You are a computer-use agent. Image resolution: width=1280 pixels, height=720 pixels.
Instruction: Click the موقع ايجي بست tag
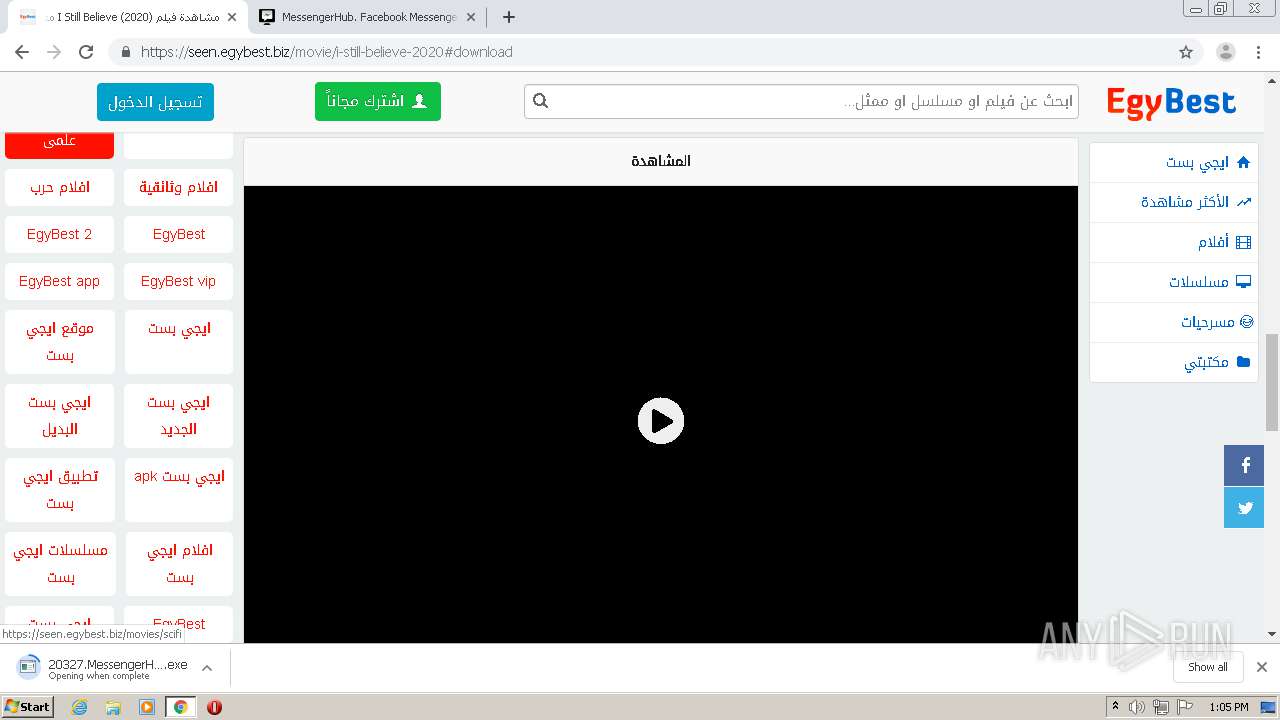pyautogui.click(x=59, y=341)
